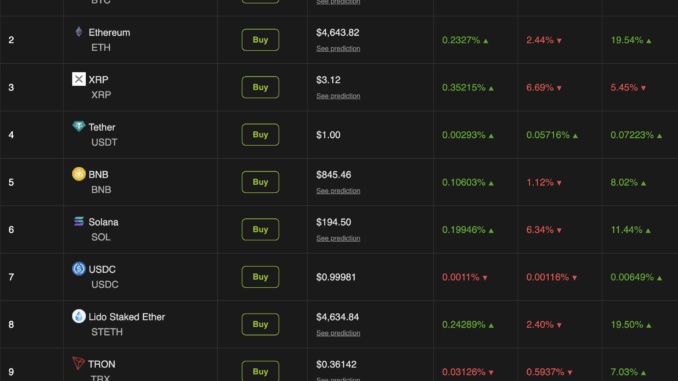Click the Lido Staked Ether logo icon

click(x=79, y=316)
